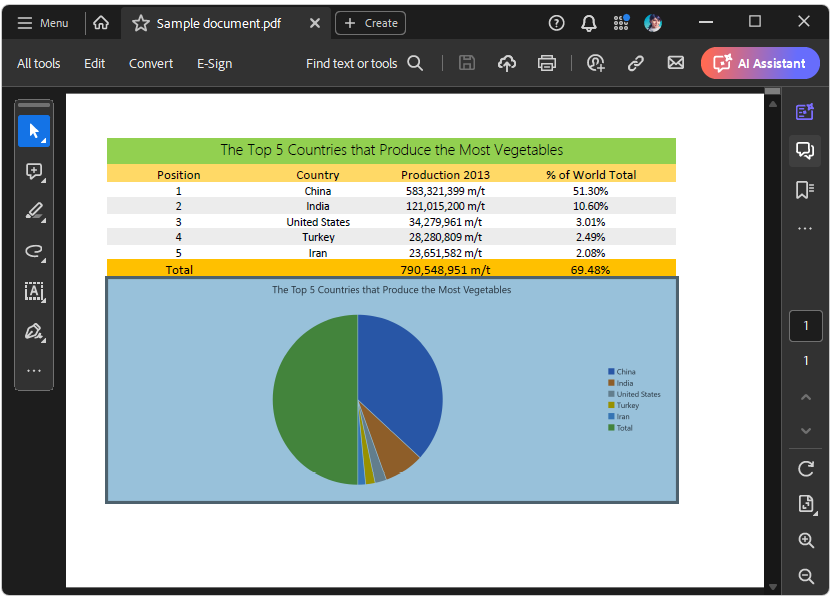Open the hamburger Menu

pyautogui.click(x=43, y=22)
